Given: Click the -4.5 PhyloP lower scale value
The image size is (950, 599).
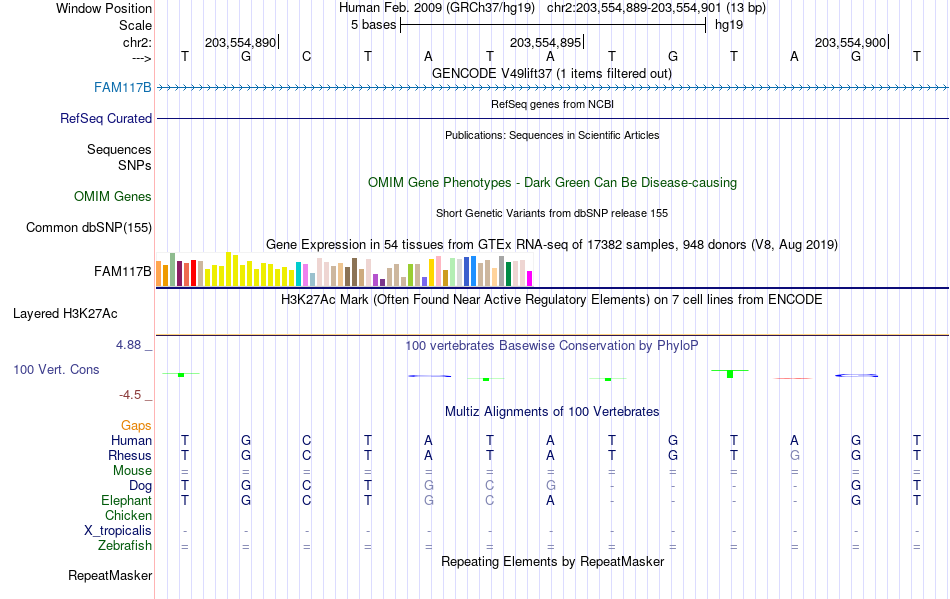Looking at the screenshot, I should [130, 395].
